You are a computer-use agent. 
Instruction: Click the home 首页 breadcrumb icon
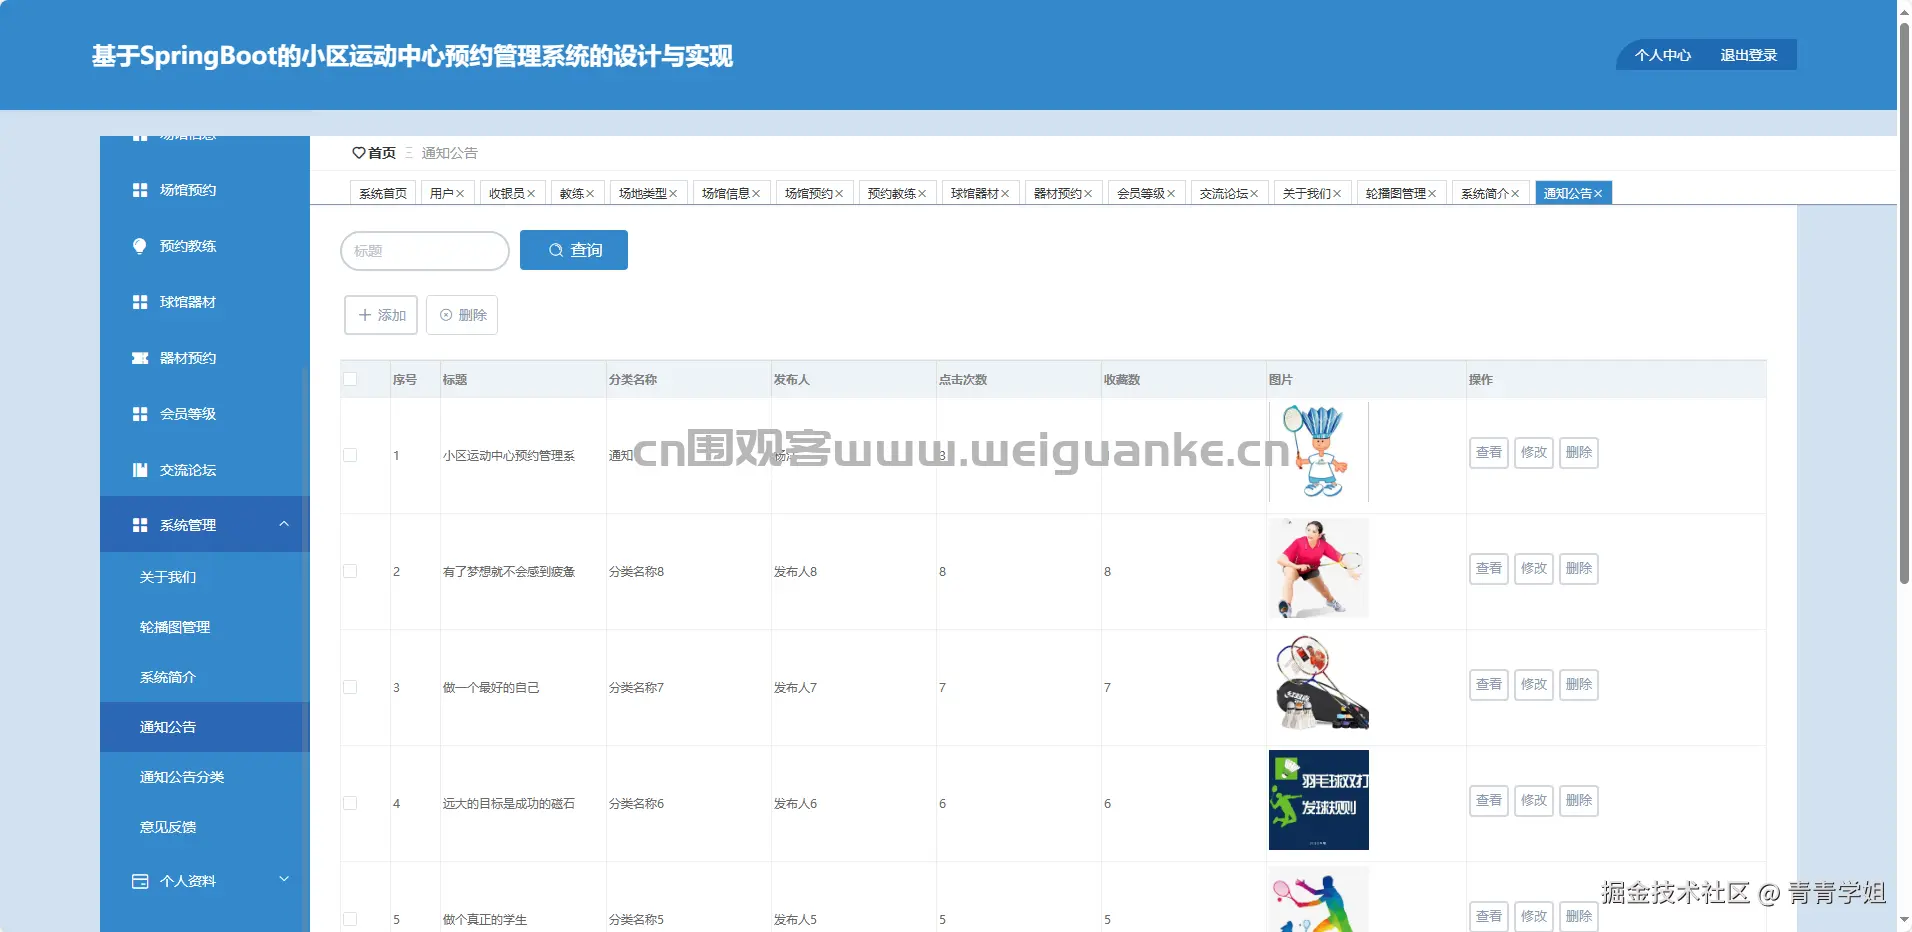[360, 153]
